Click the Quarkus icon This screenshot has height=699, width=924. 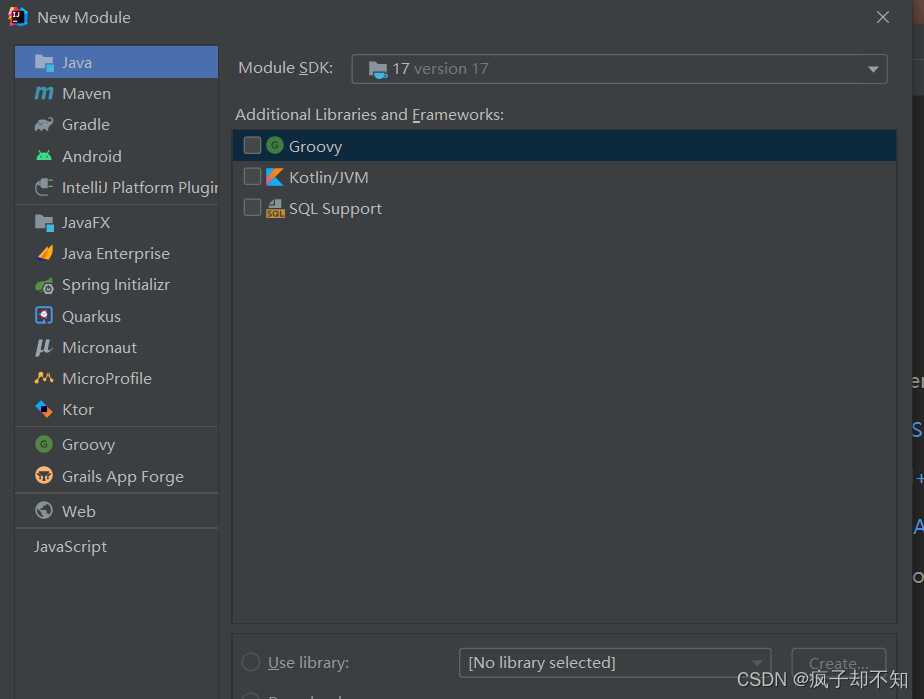coord(44,316)
